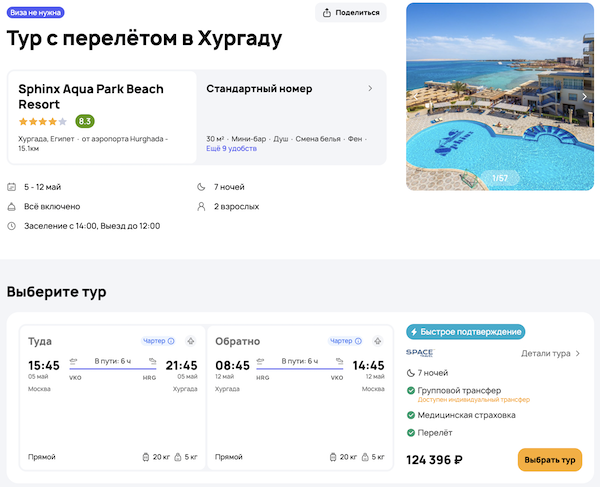Click the person icon next to 2 взрослых

click(x=201, y=206)
